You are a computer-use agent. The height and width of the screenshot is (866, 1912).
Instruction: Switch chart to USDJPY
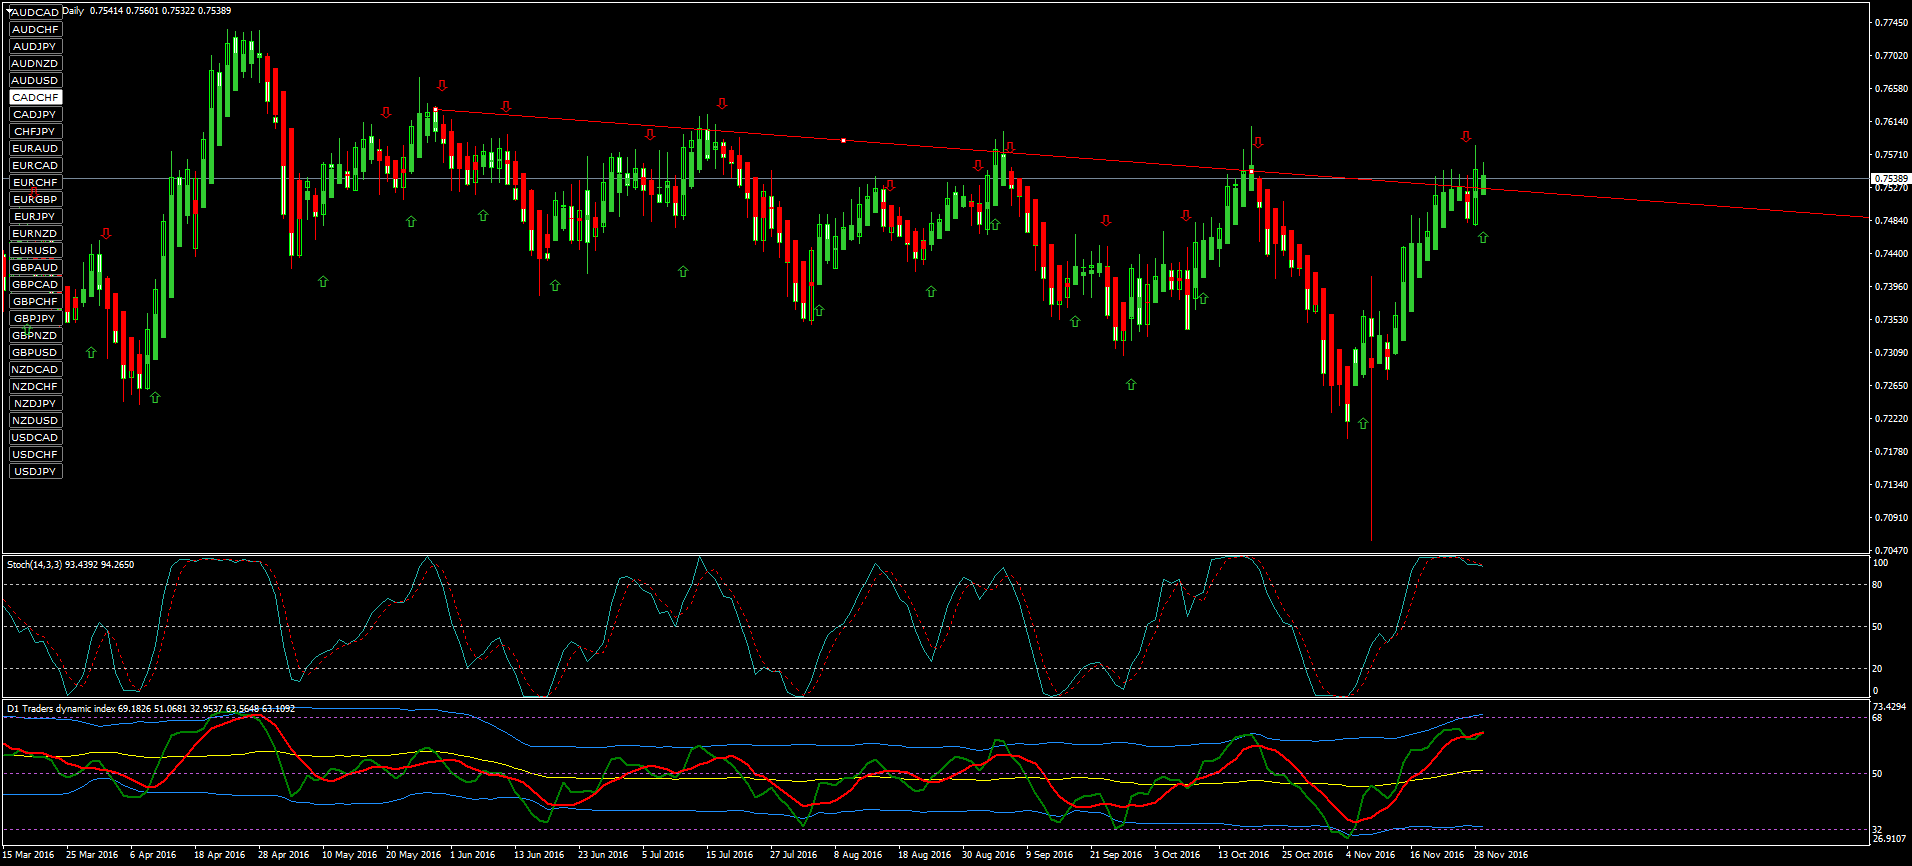35,472
